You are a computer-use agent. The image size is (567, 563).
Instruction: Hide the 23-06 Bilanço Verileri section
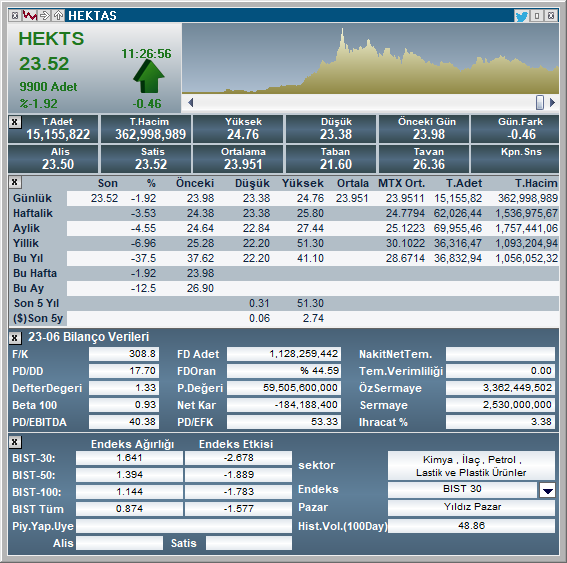(14, 338)
